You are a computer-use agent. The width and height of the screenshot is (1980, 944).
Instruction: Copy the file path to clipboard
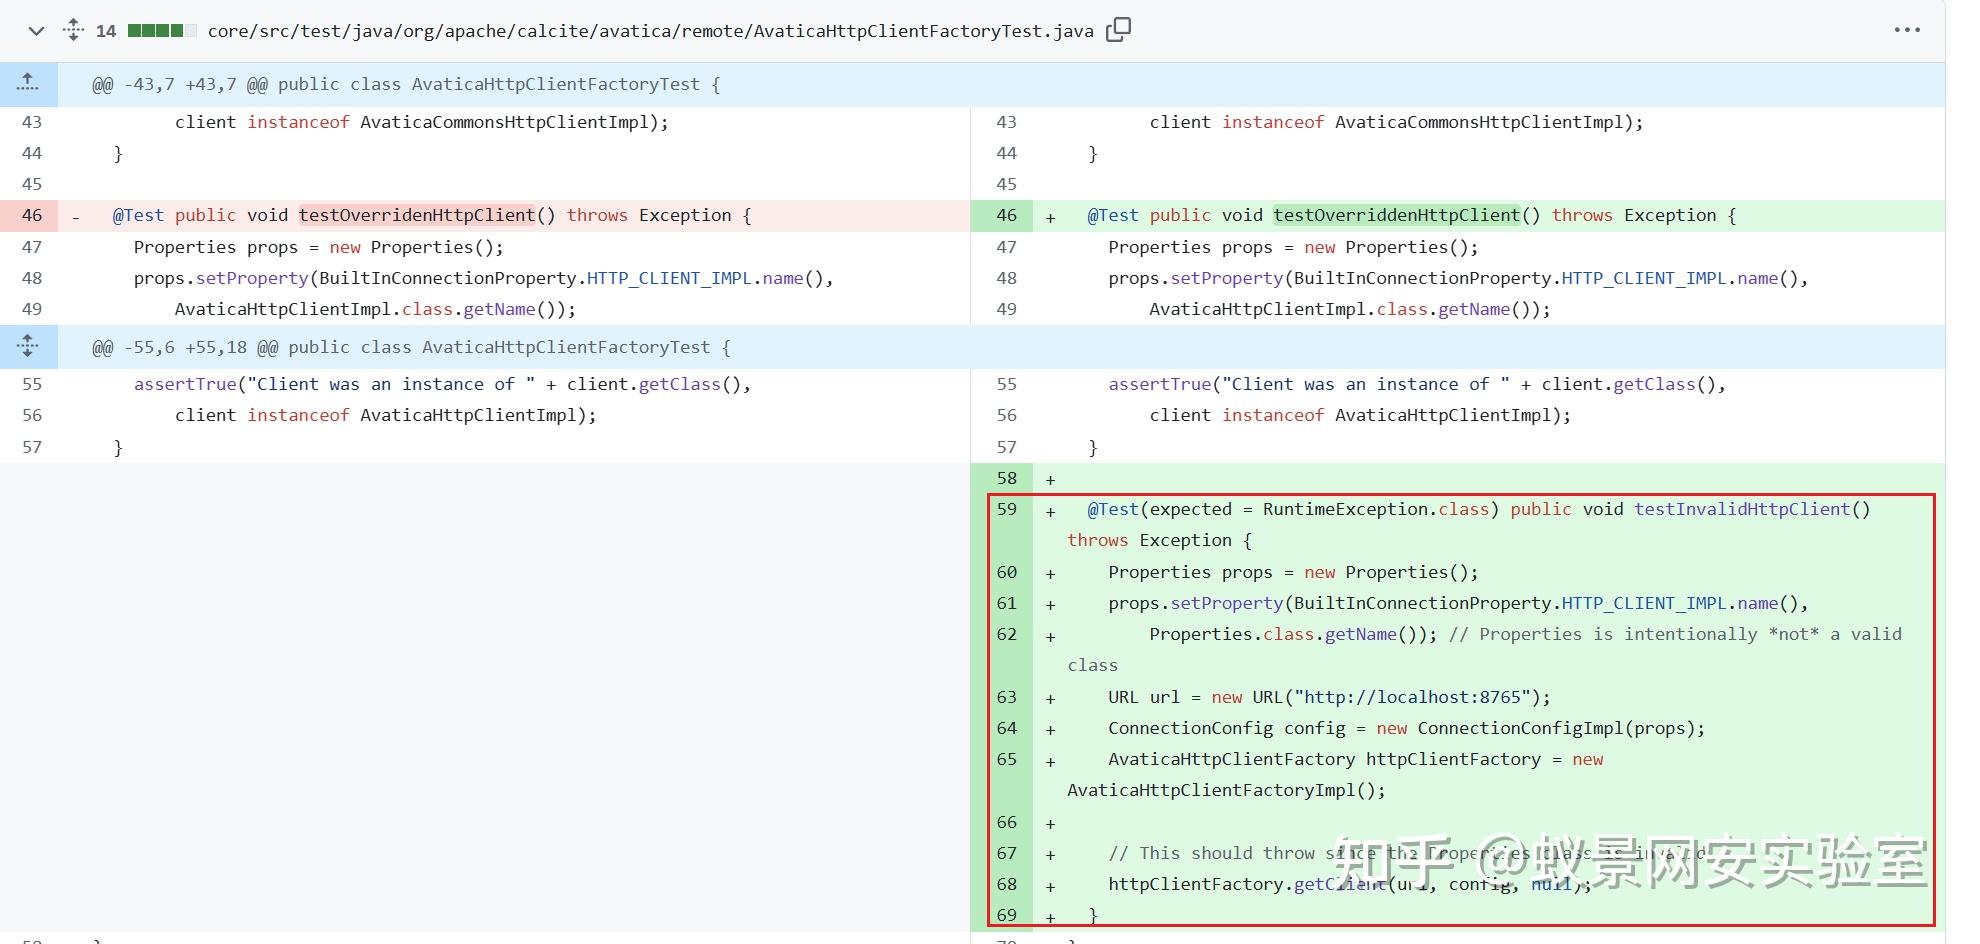[1118, 30]
